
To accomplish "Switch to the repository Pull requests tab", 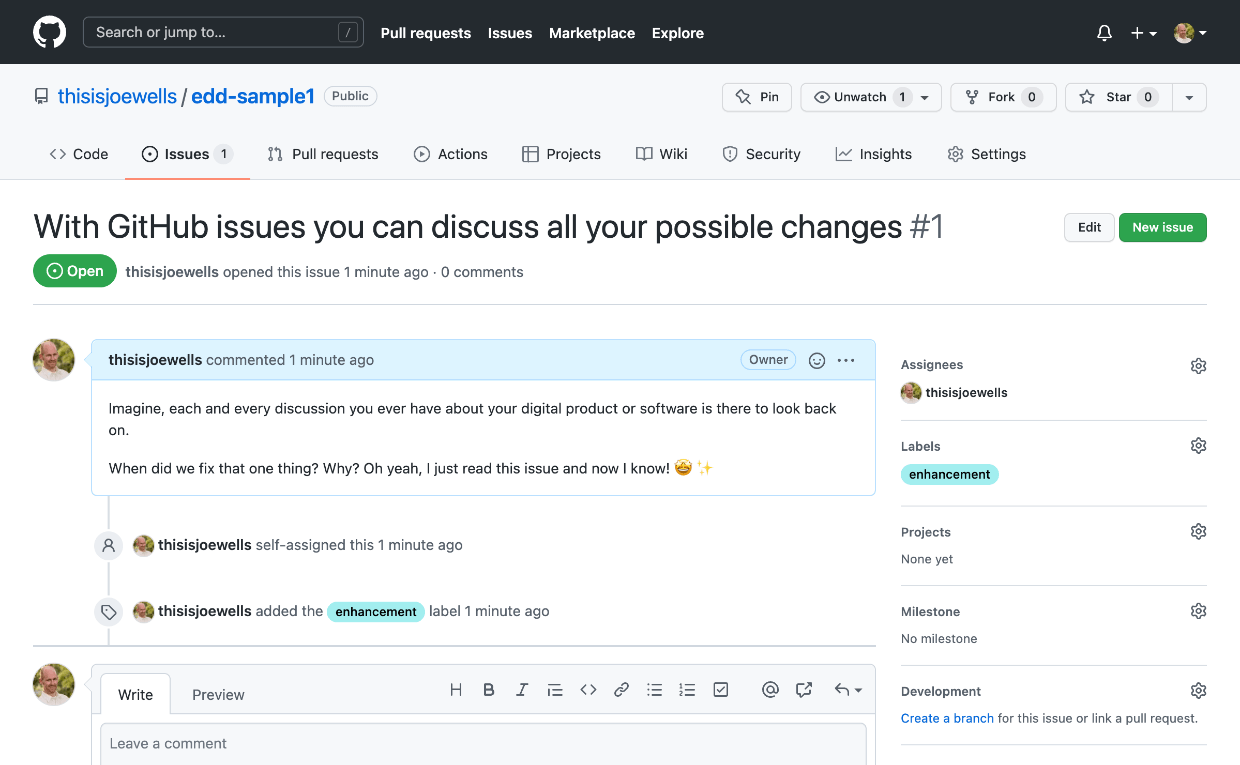I will click(x=323, y=154).
